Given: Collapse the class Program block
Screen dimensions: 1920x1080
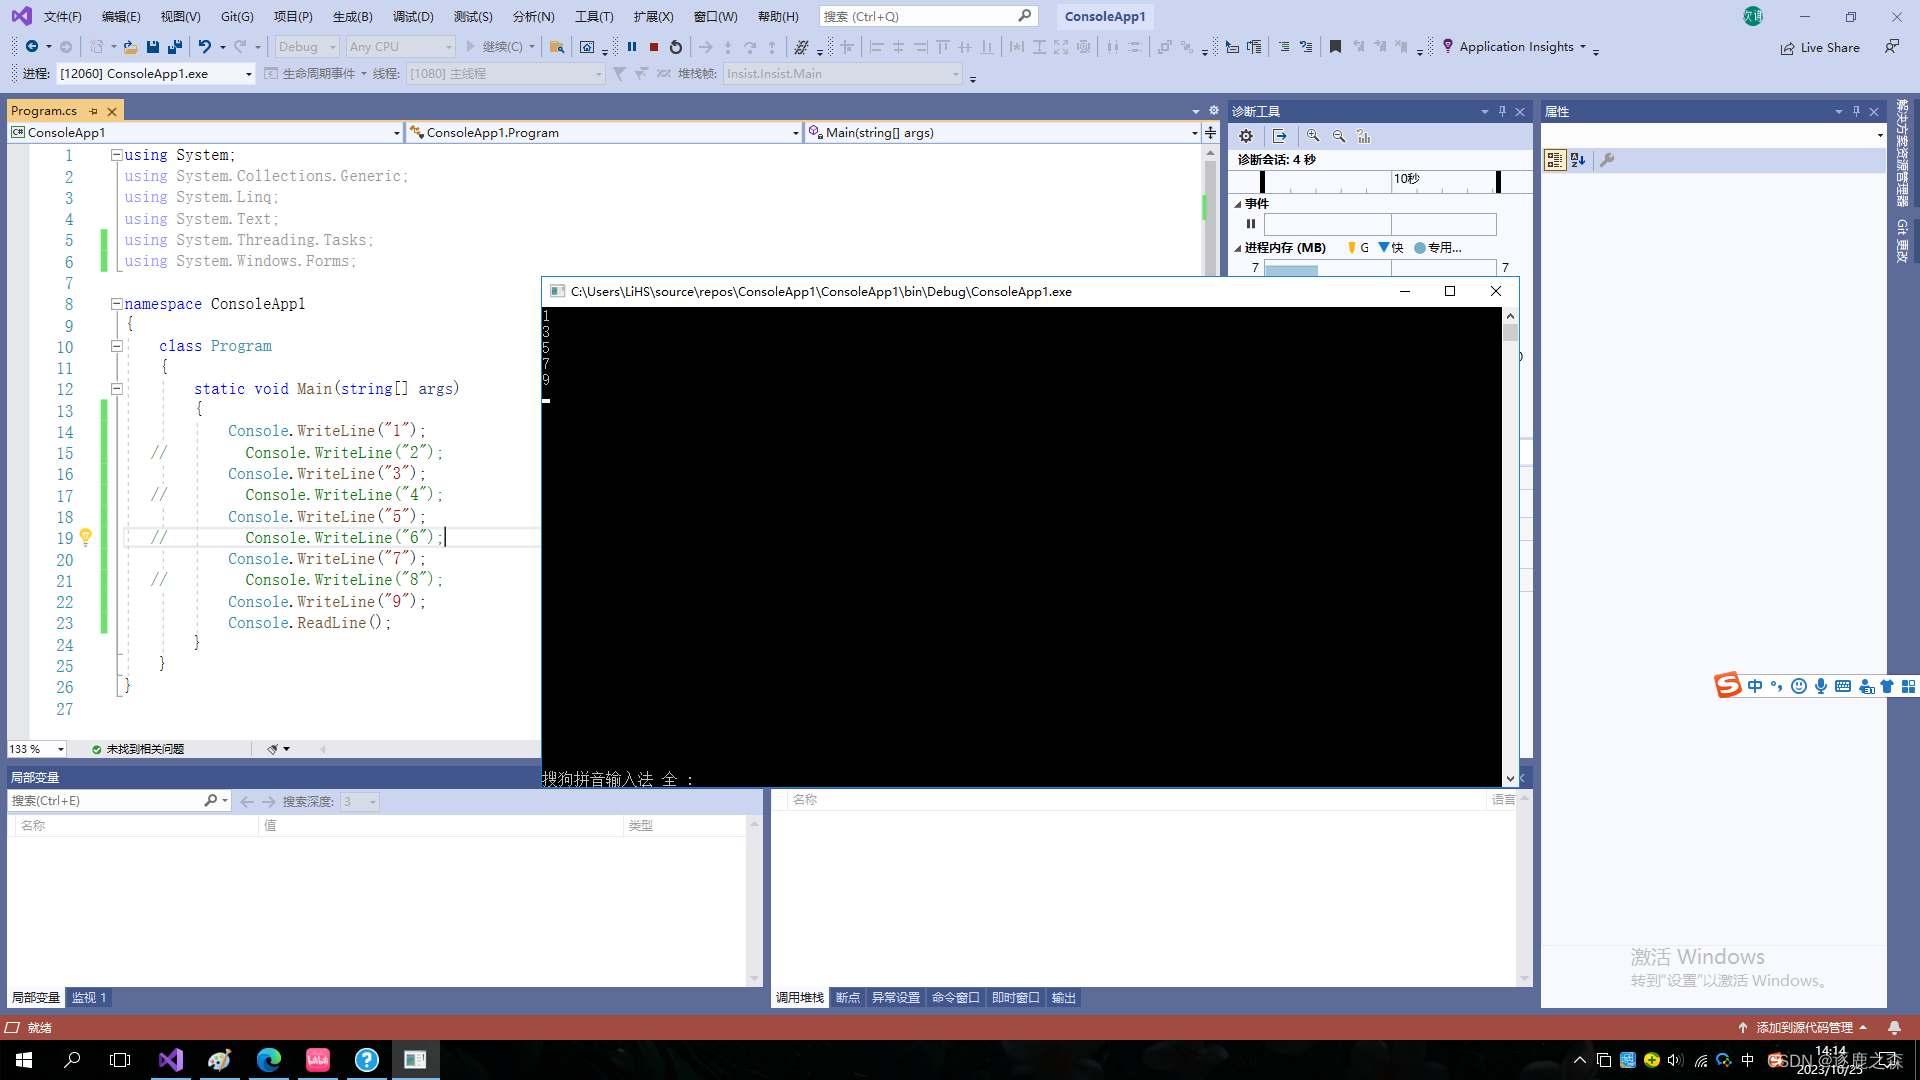Looking at the screenshot, I should (x=116, y=346).
